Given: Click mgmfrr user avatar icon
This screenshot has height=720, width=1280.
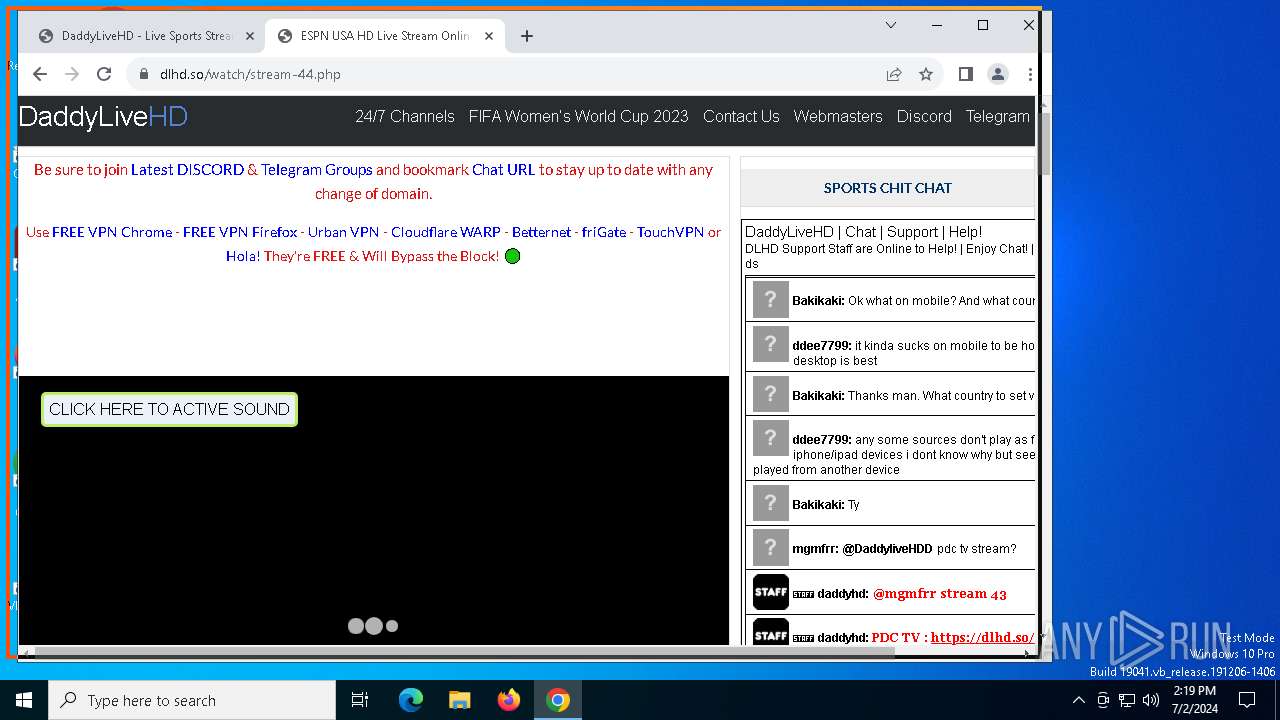Looking at the screenshot, I should point(771,548).
